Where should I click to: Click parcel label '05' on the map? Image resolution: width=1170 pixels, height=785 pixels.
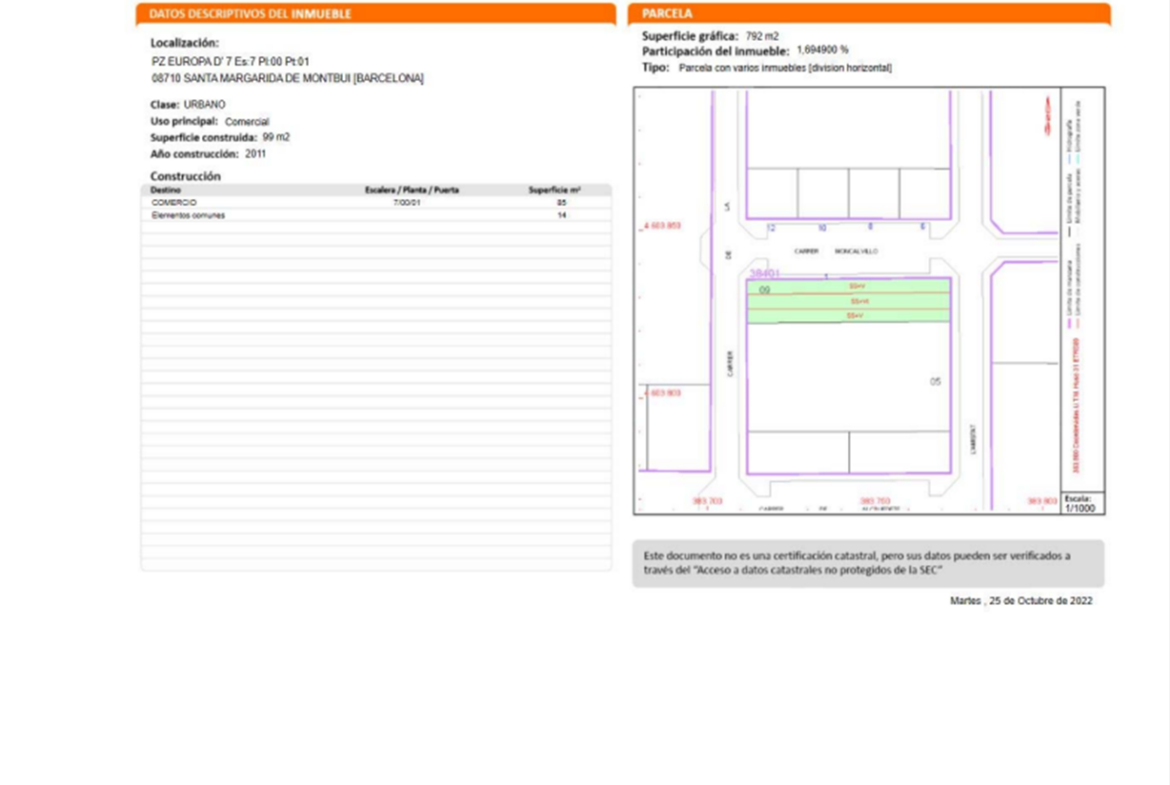935,381
